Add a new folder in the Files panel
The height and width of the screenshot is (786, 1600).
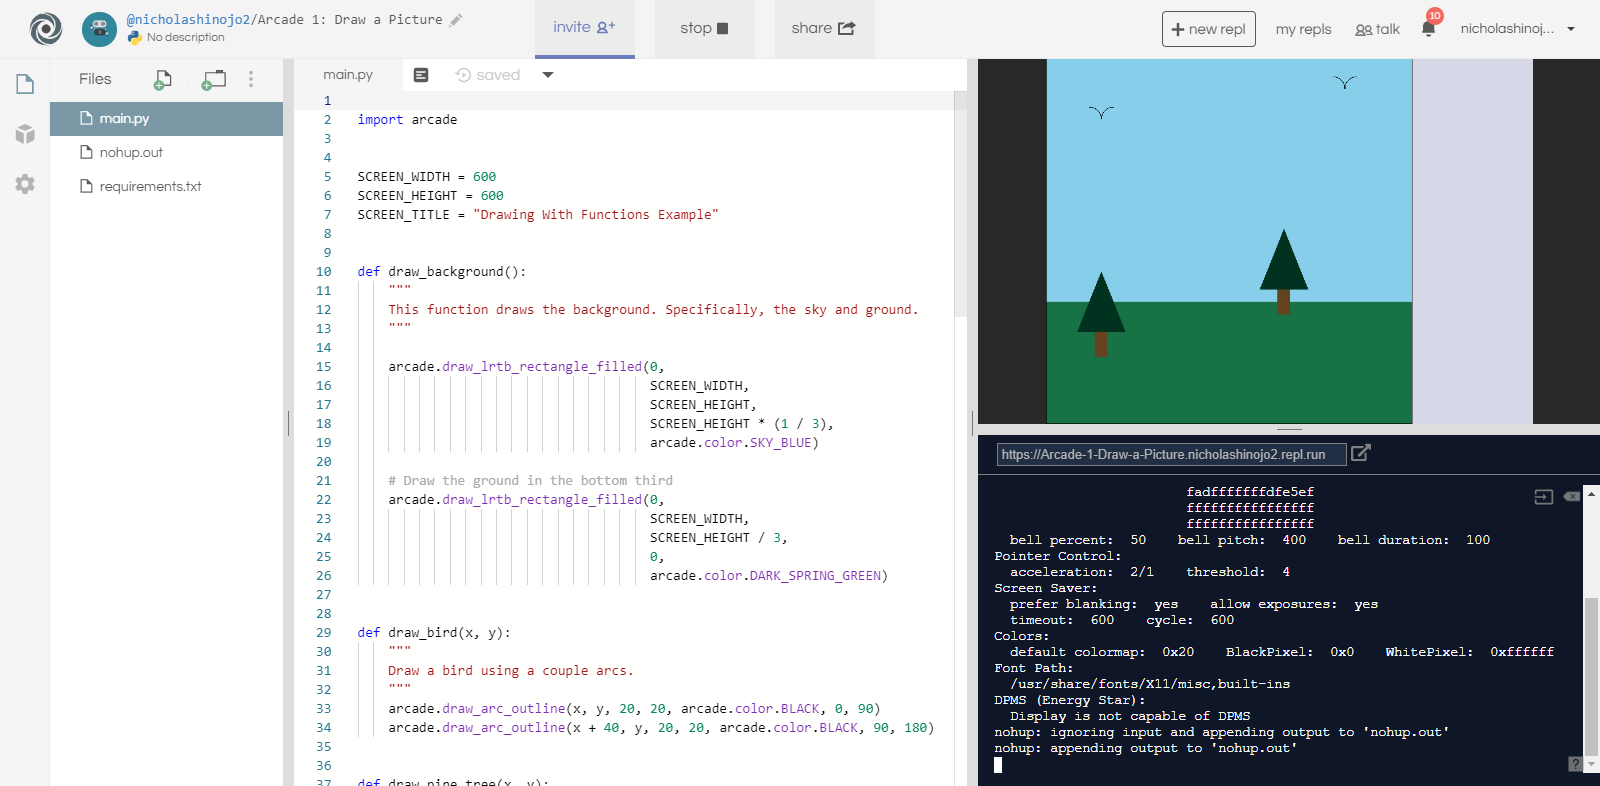pos(214,79)
